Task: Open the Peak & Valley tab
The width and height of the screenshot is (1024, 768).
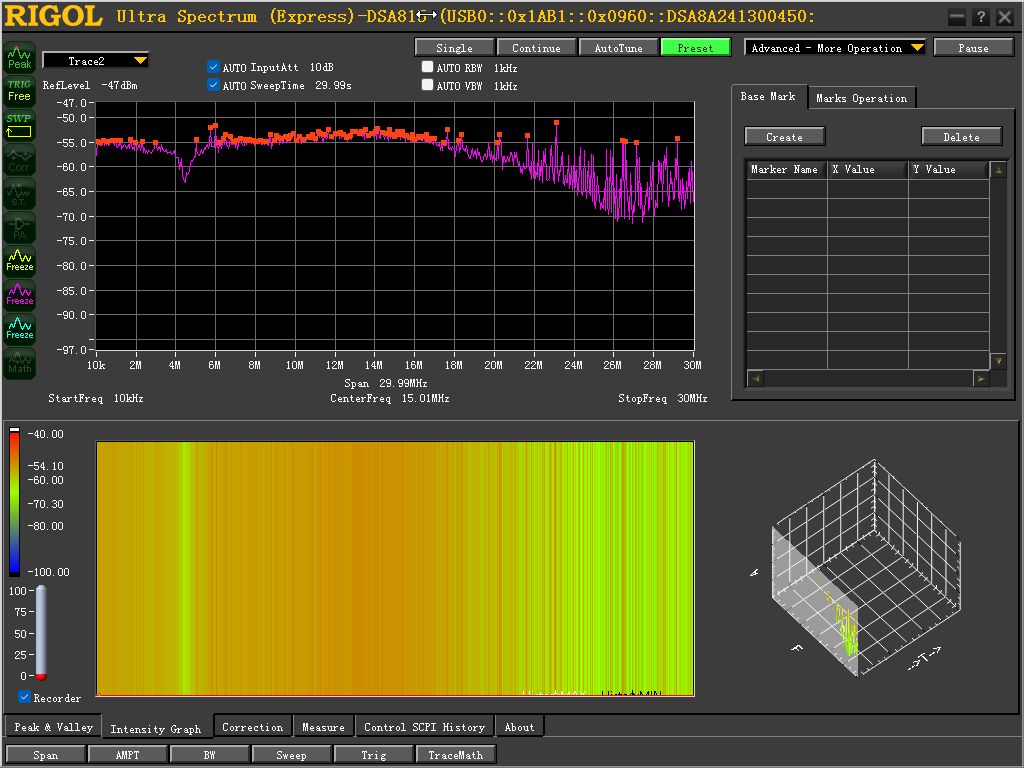Action: [x=54, y=727]
